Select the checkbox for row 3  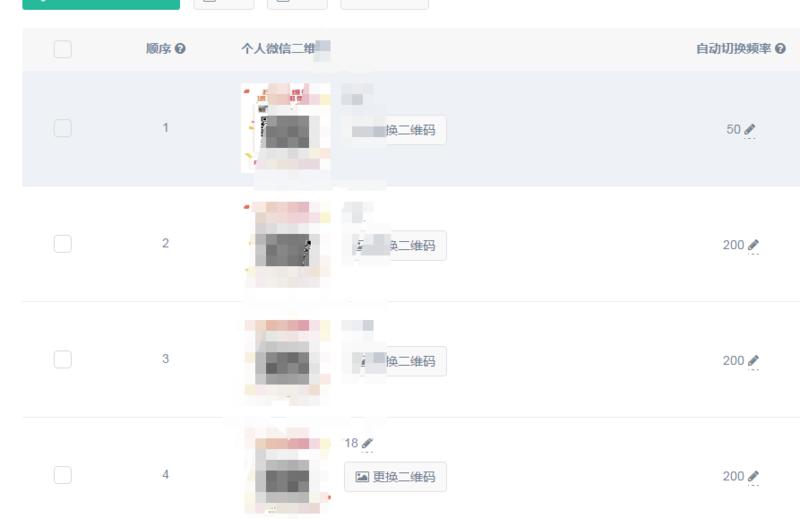62,360
